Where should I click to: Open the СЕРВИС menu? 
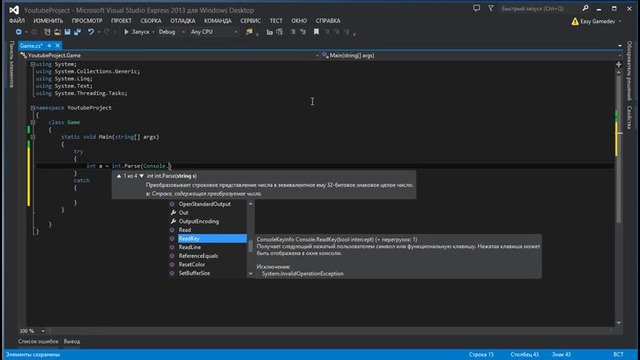coord(250,20)
